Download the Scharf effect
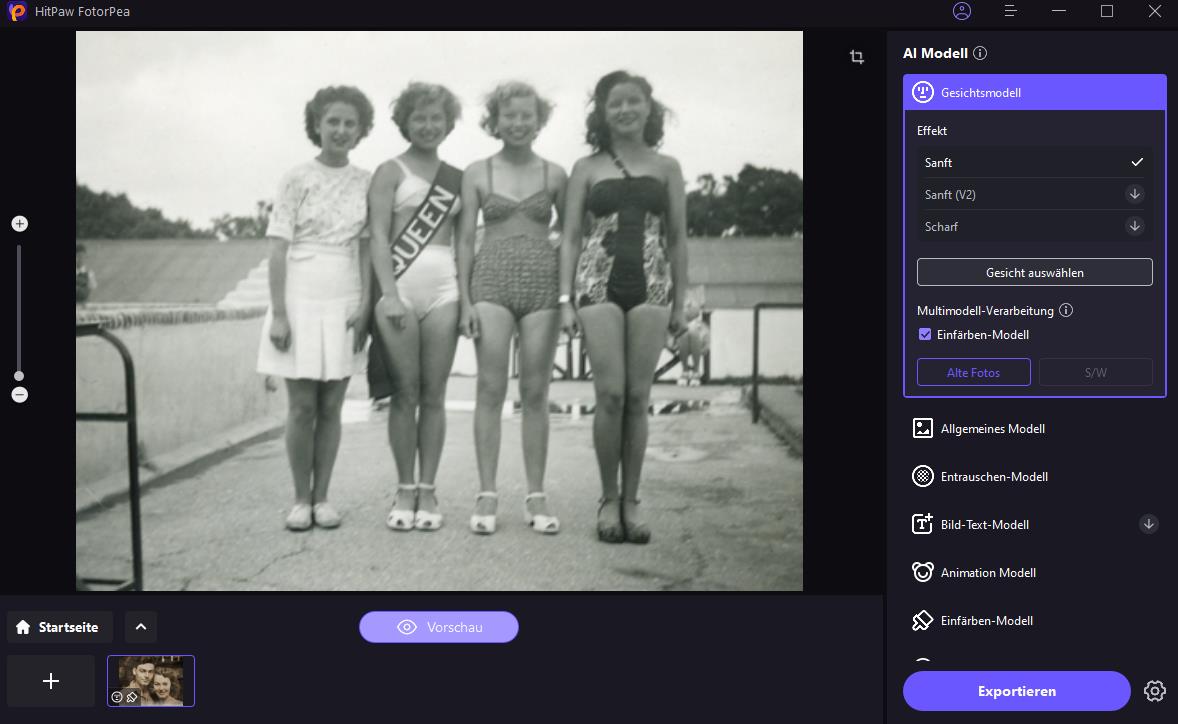 (x=1134, y=226)
